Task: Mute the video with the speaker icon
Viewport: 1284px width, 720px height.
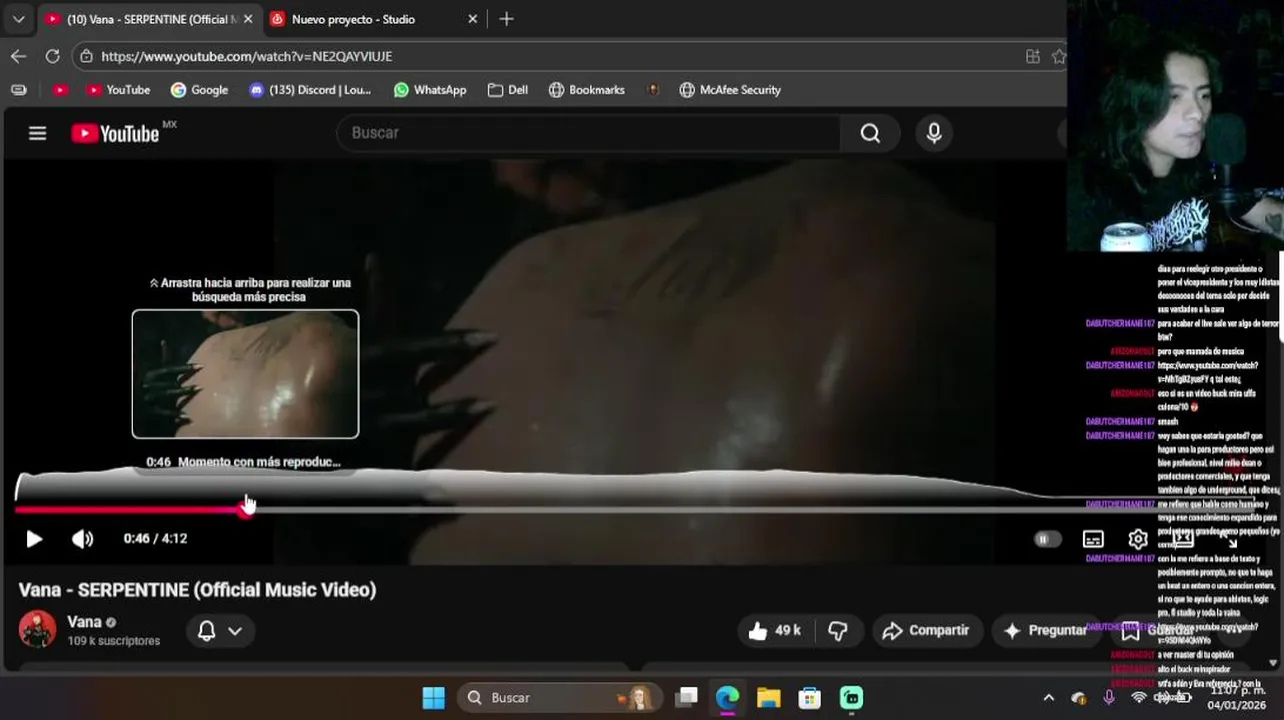Action: coord(82,539)
